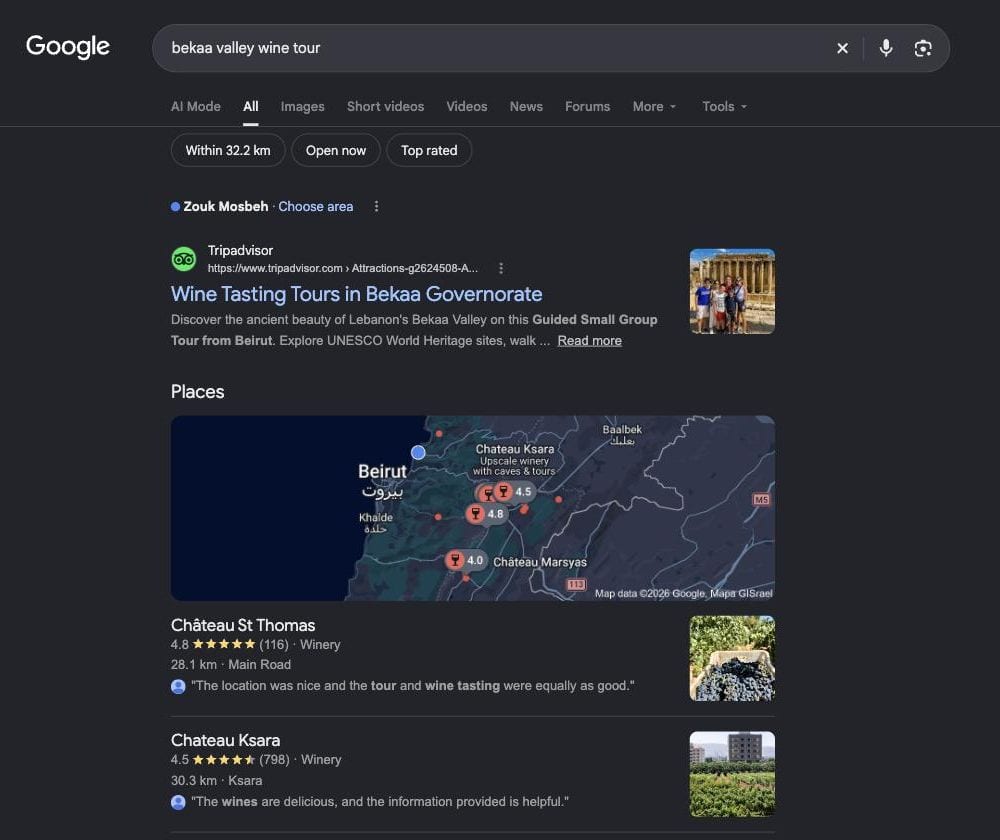Toggle the Open now filter chip
The width and height of the screenshot is (1000, 840).
point(335,151)
